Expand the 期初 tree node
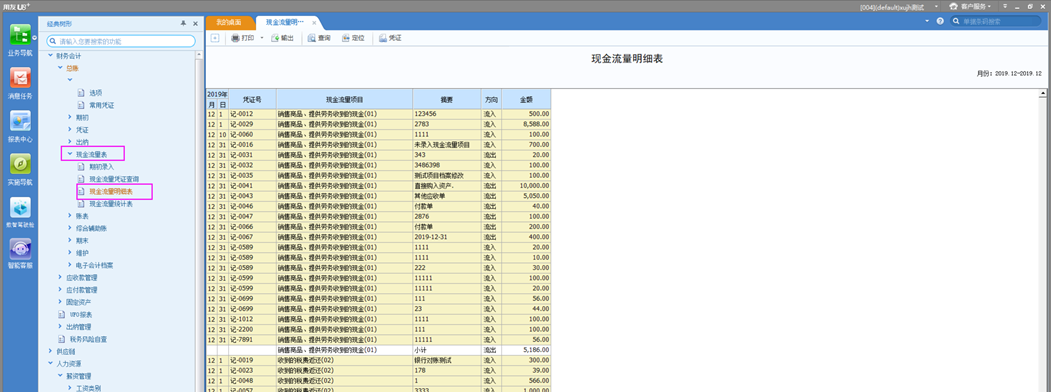1051x392 pixels. tap(69, 117)
